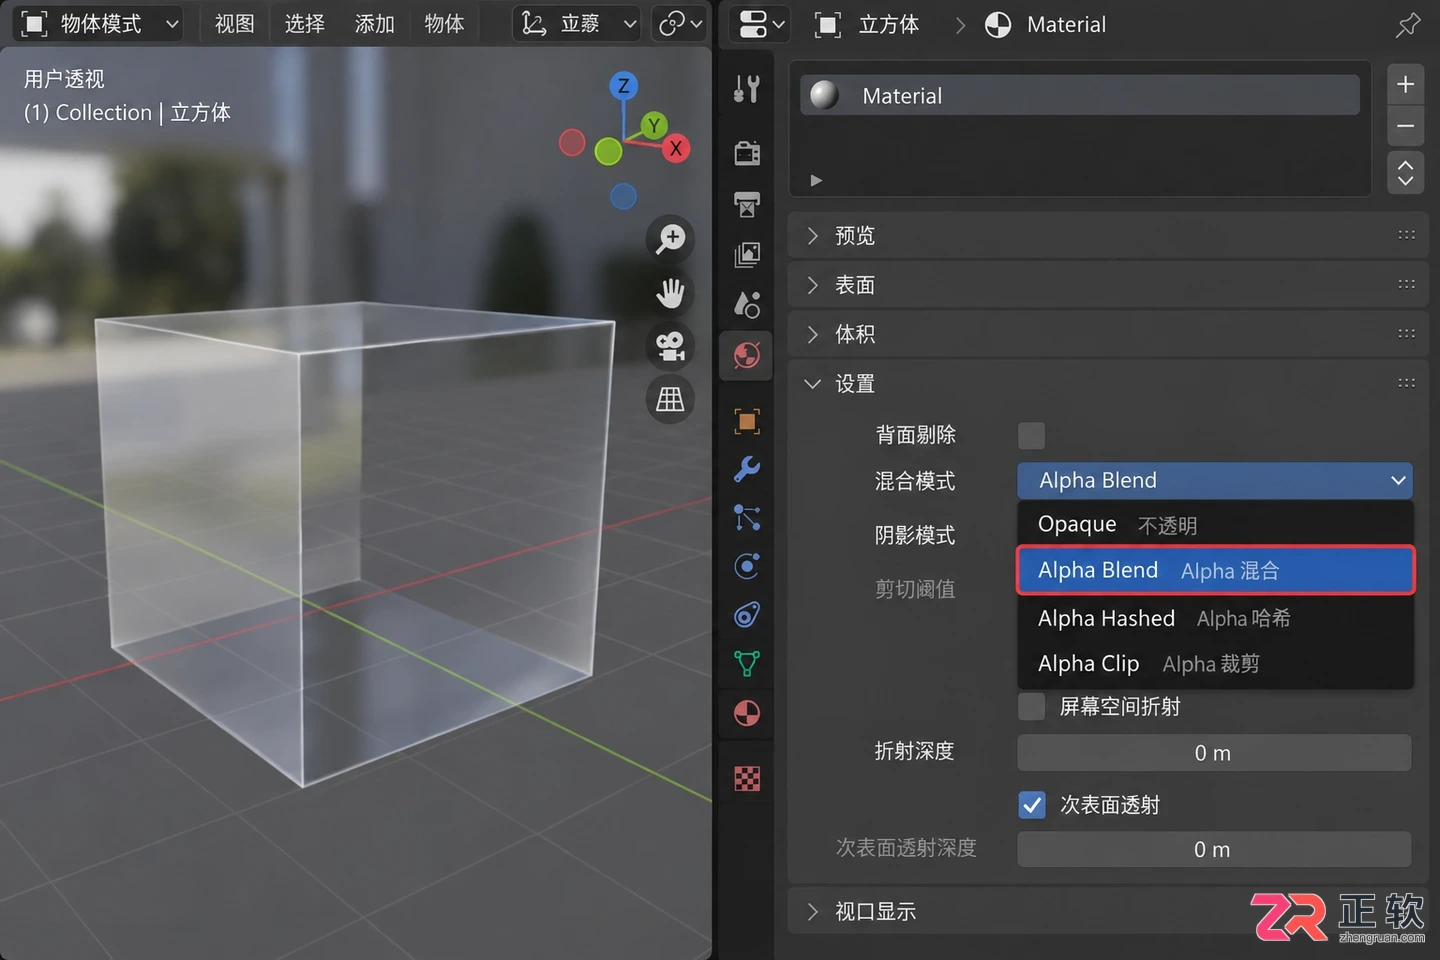Switch perspective/orthographic with grid icon
1440x960 pixels.
tap(670, 399)
